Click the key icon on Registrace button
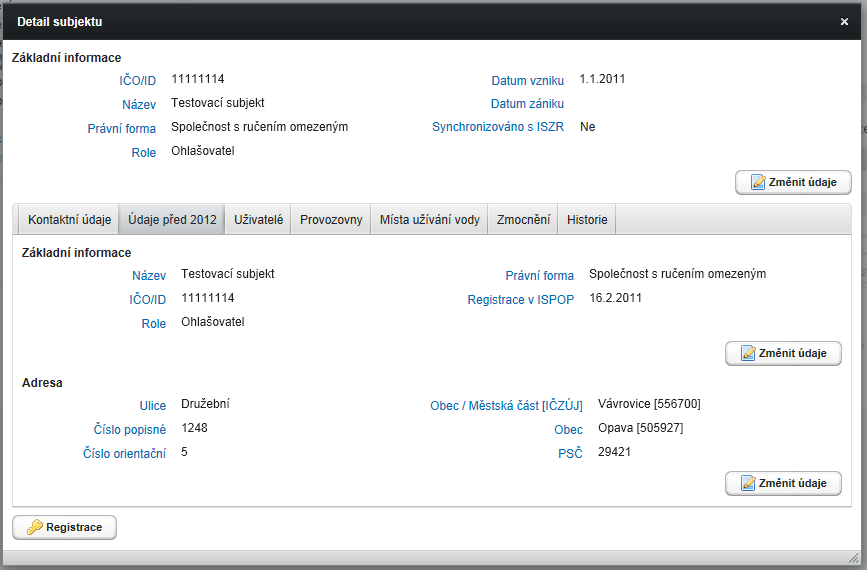Screen dimensions: 867x570 34,527
